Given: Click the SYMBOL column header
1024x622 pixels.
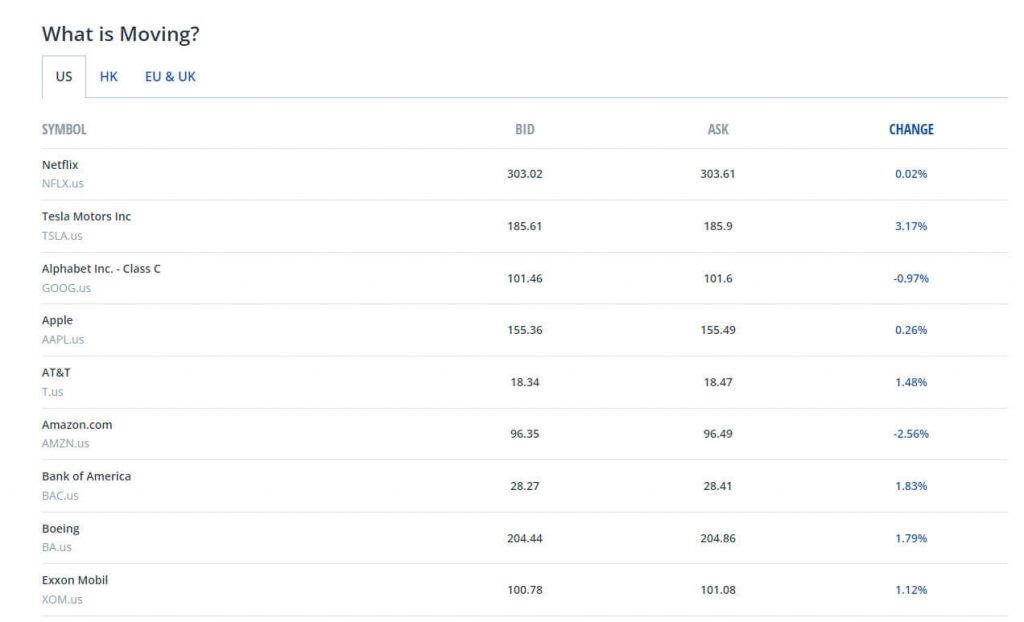Looking at the screenshot, I should tap(64, 129).
